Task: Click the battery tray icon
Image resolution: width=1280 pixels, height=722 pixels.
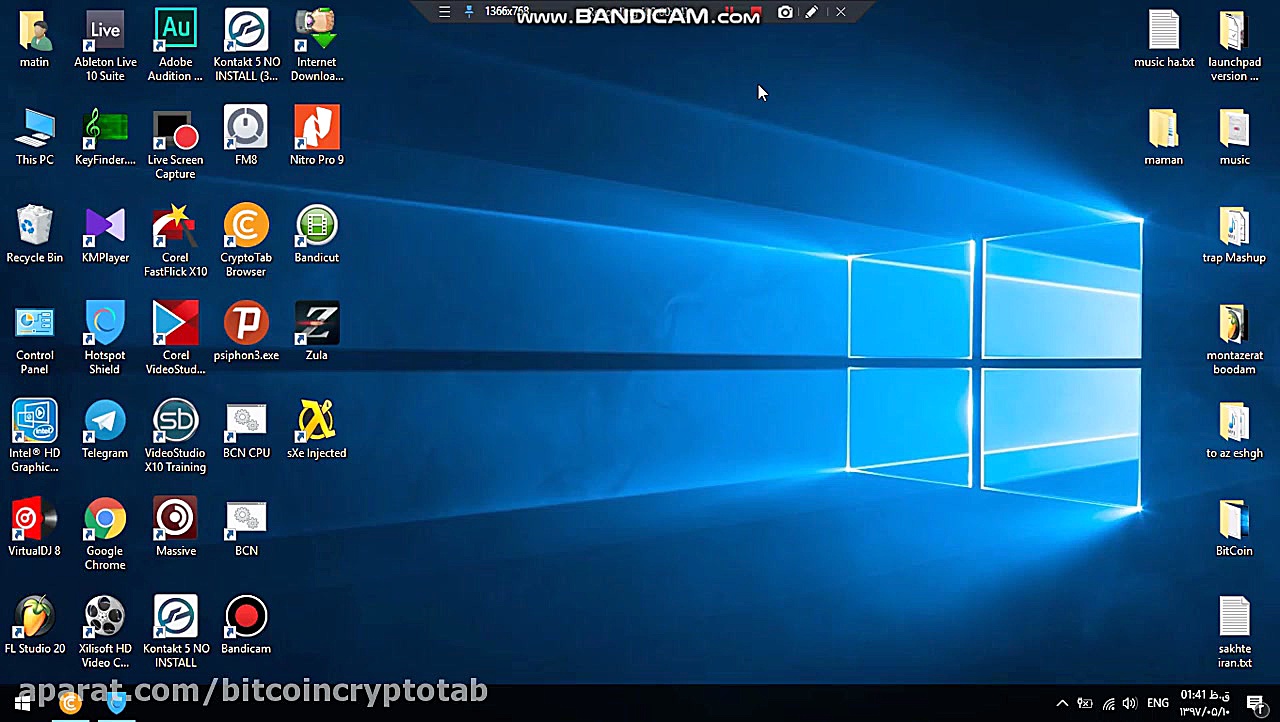Action: (1085, 703)
